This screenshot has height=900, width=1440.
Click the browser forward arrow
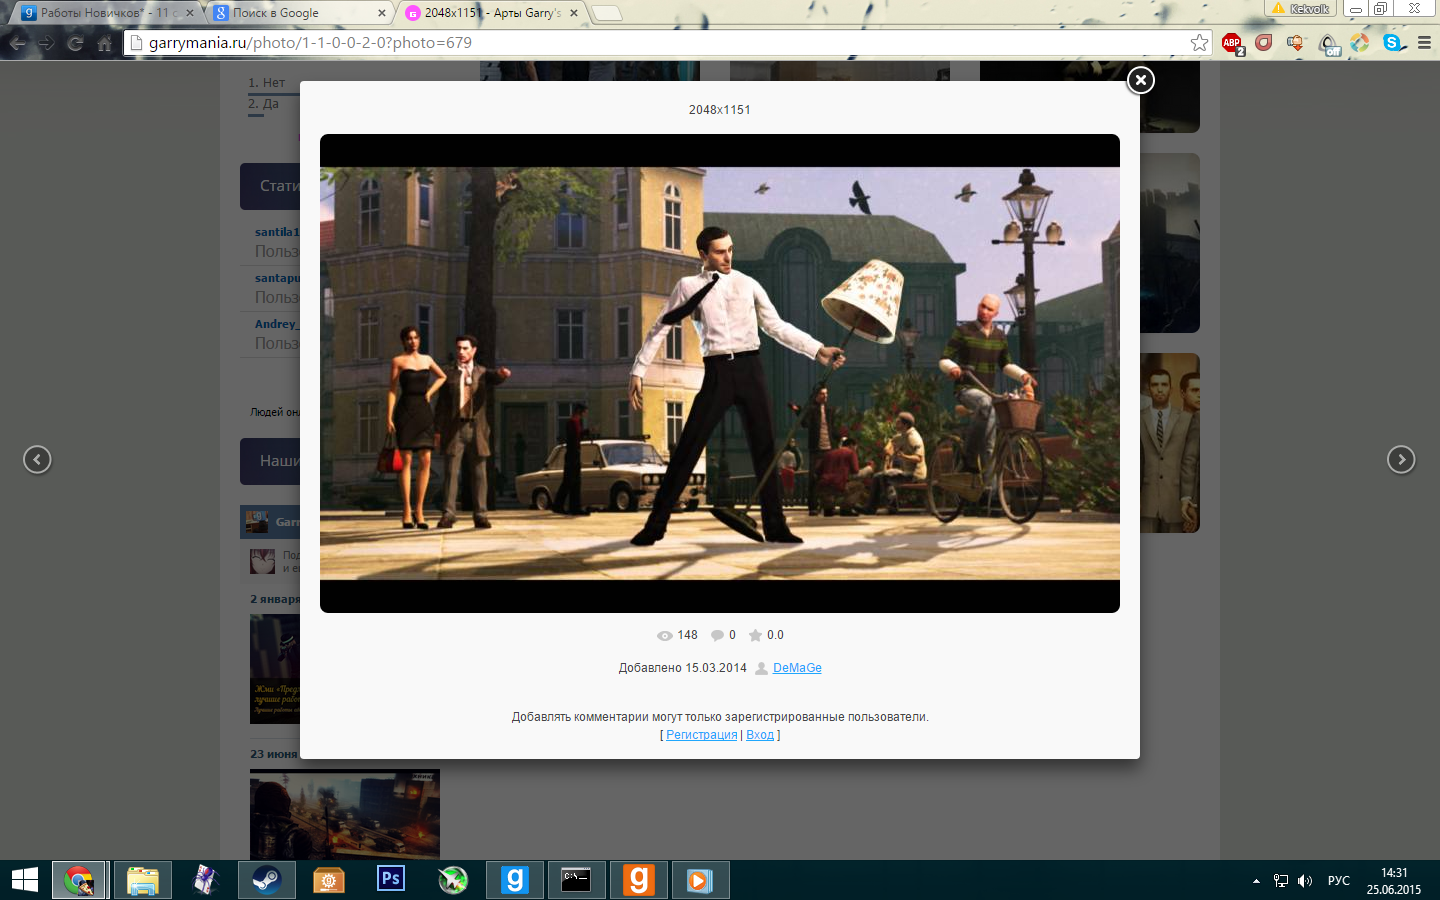pos(46,43)
